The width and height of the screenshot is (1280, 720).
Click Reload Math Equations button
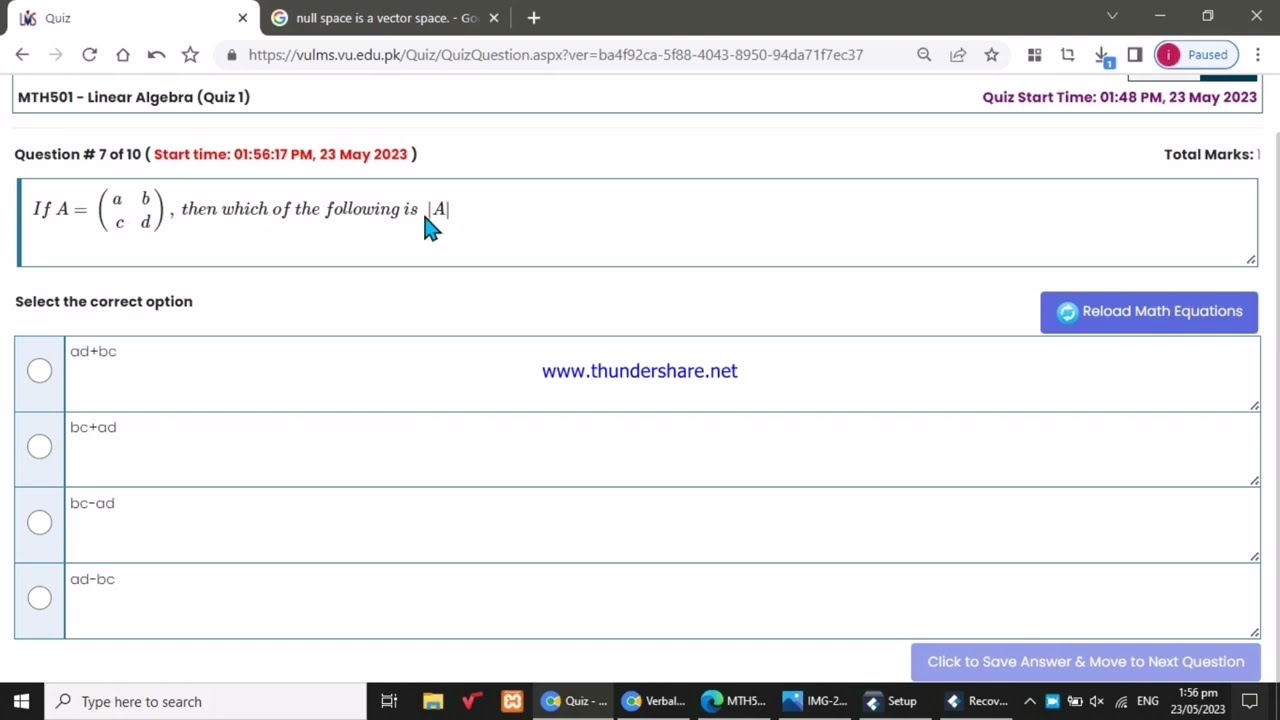[x=1149, y=312]
